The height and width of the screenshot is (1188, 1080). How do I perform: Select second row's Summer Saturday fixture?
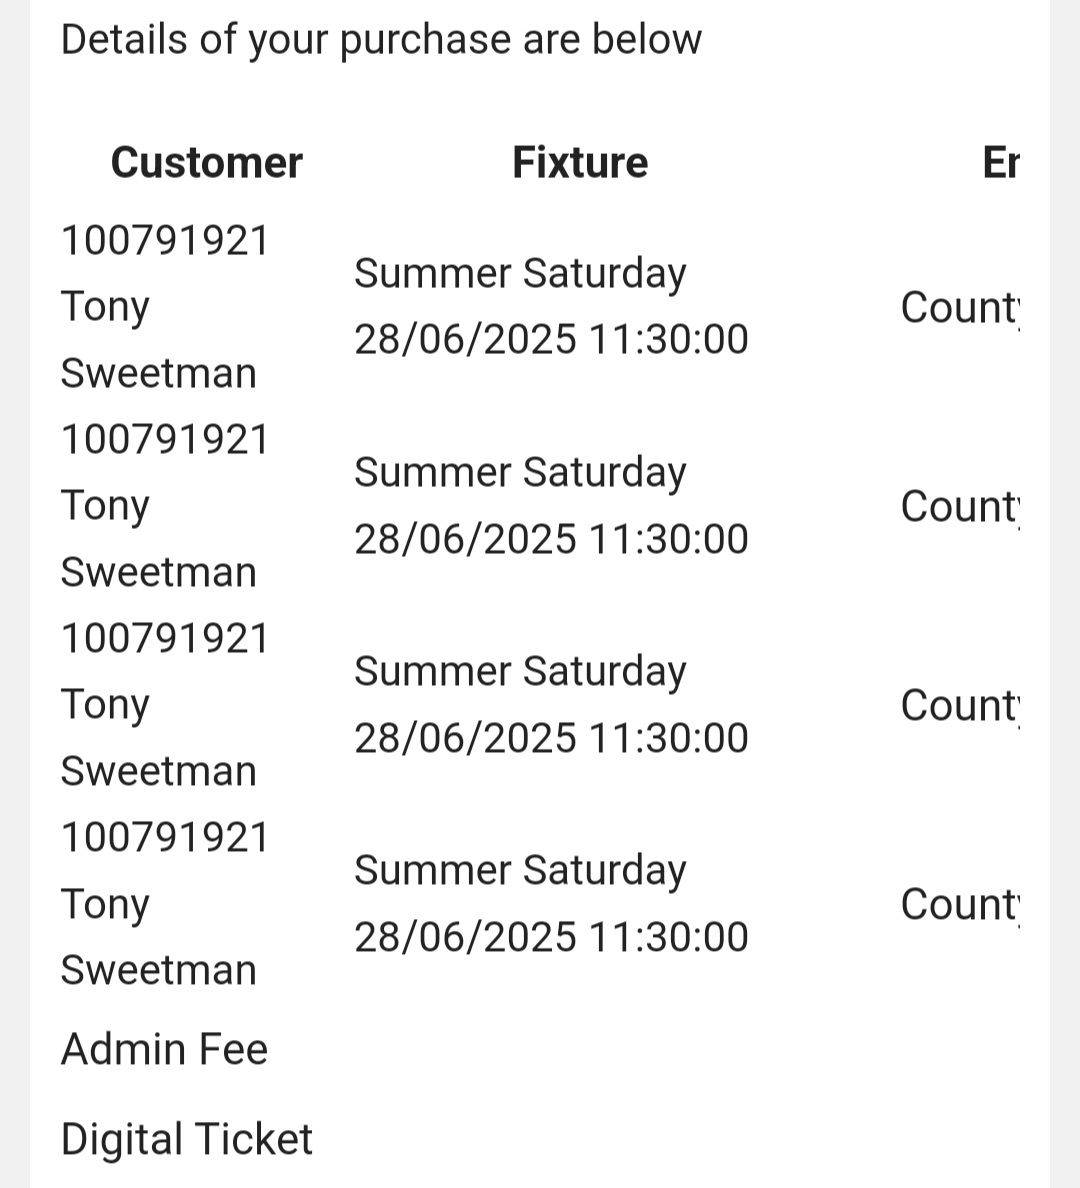click(x=520, y=473)
